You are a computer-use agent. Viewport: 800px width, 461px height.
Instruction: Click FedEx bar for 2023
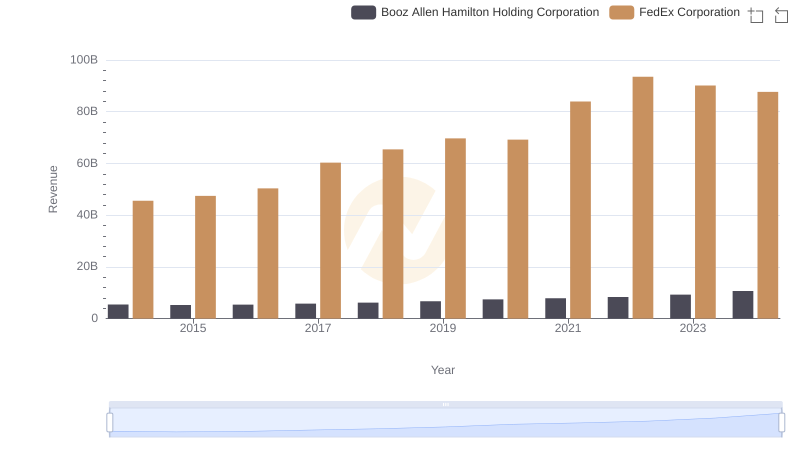[x=705, y=202]
